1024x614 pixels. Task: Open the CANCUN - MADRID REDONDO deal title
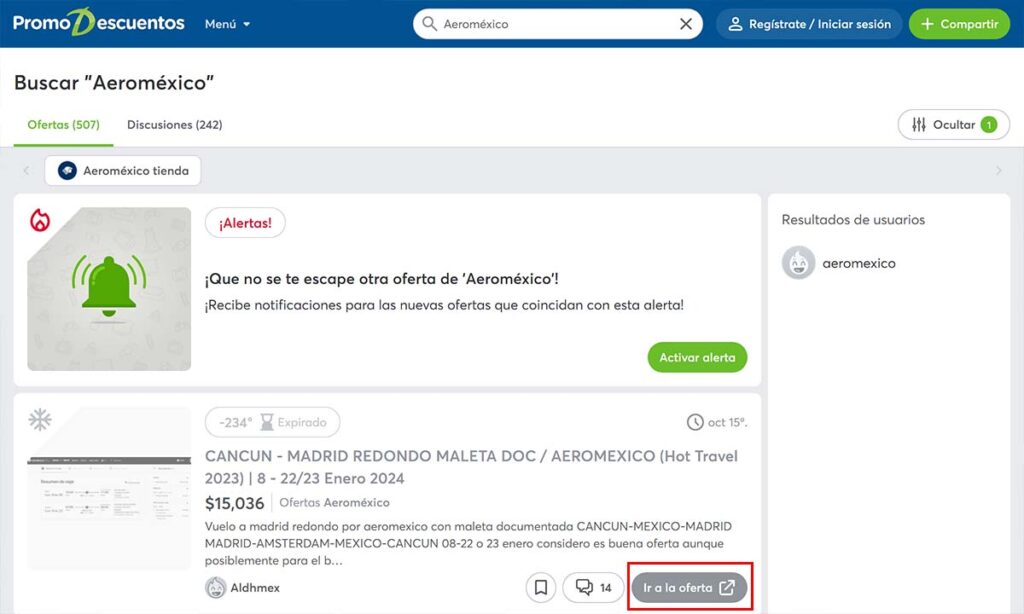click(471, 467)
